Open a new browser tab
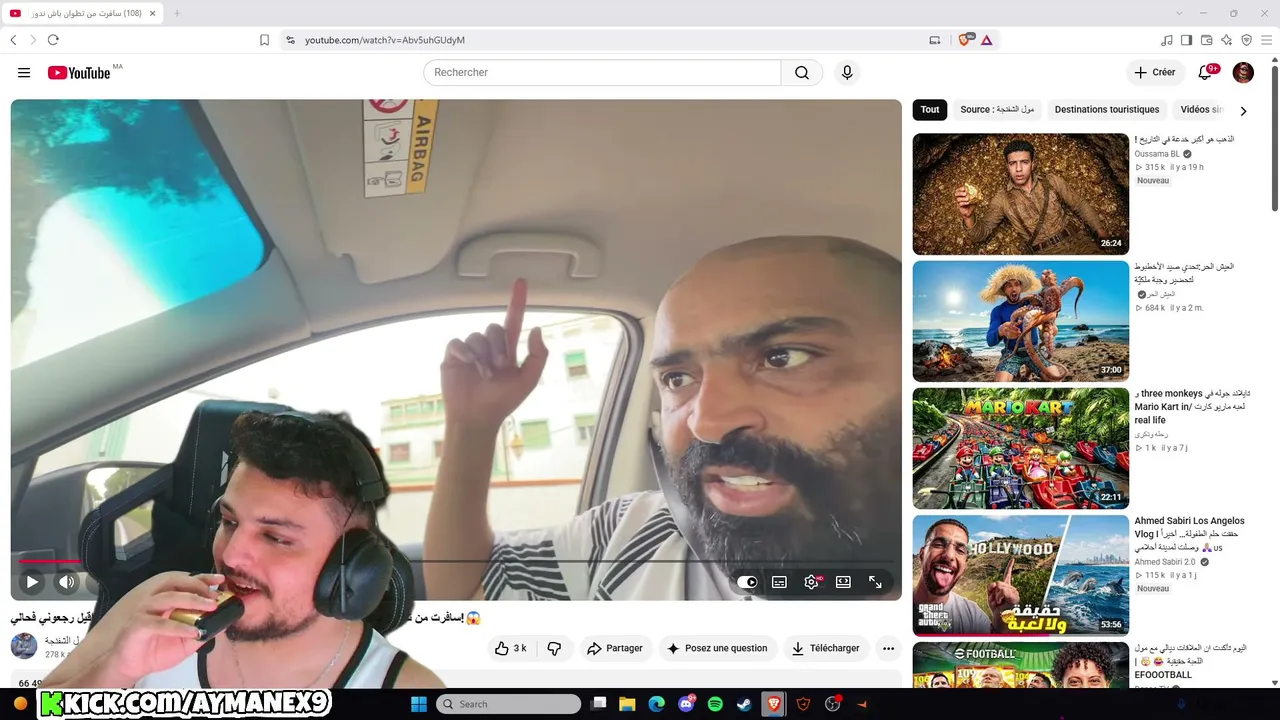Image resolution: width=1280 pixels, height=720 pixels. tap(177, 13)
